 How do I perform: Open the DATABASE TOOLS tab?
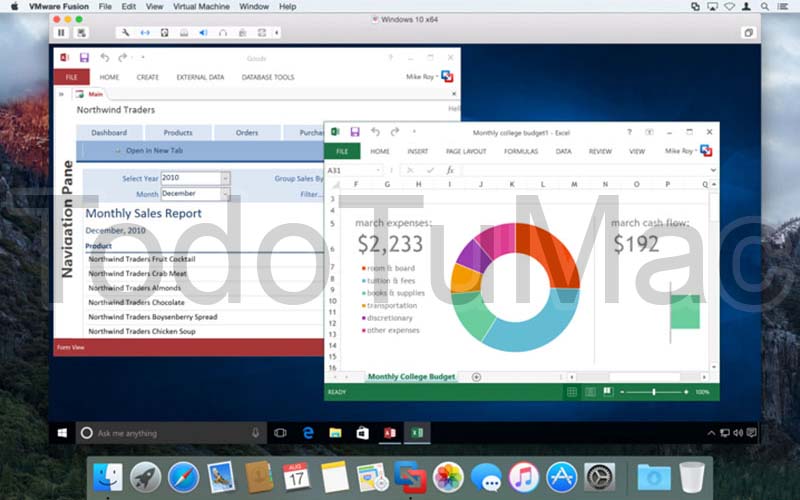268,77
